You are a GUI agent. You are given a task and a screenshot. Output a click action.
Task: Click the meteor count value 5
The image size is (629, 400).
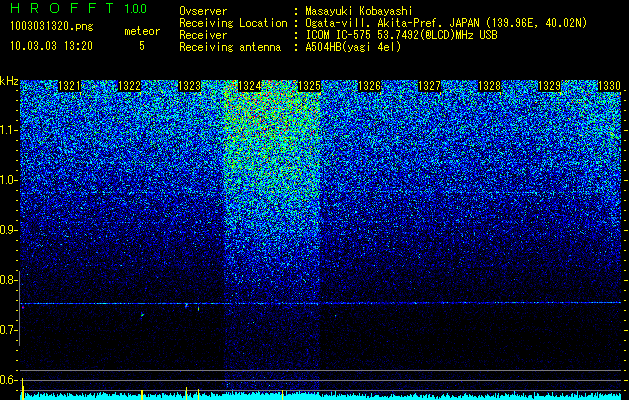click(x=142, y=46)
